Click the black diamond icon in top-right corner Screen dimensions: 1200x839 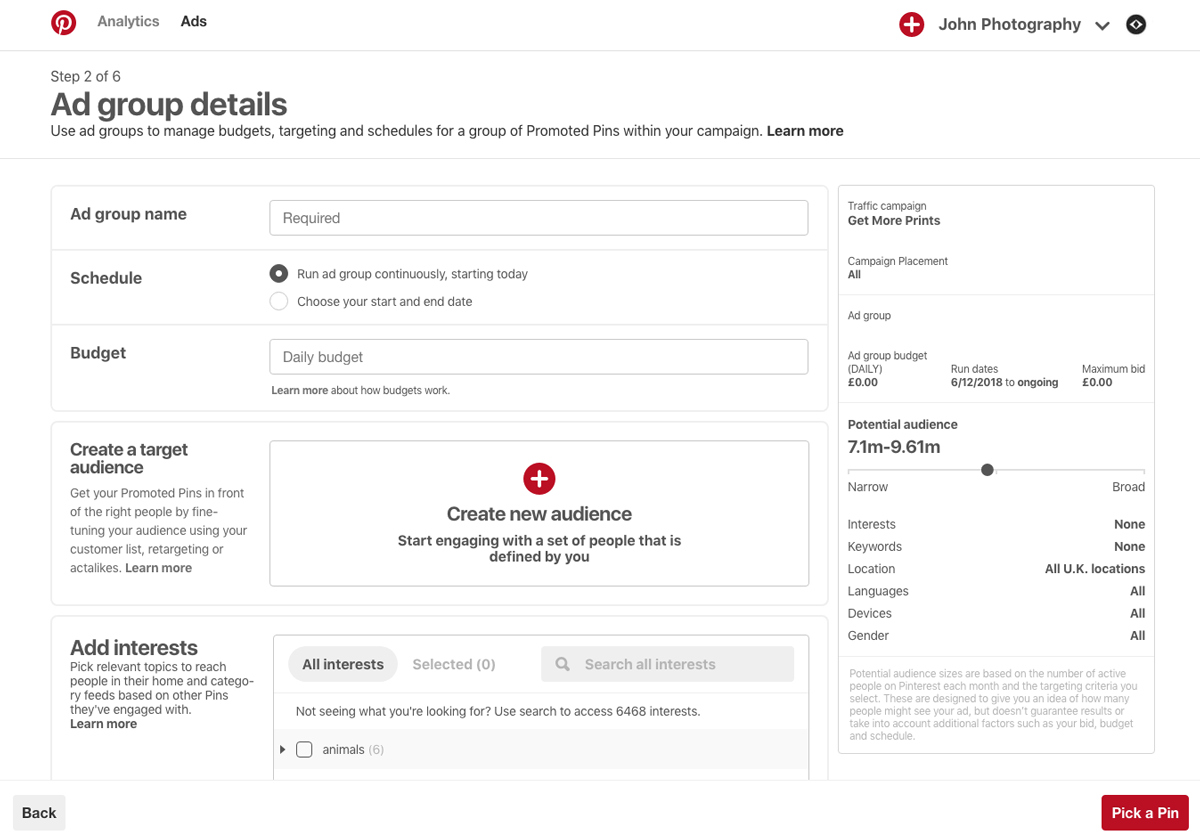1136,25
